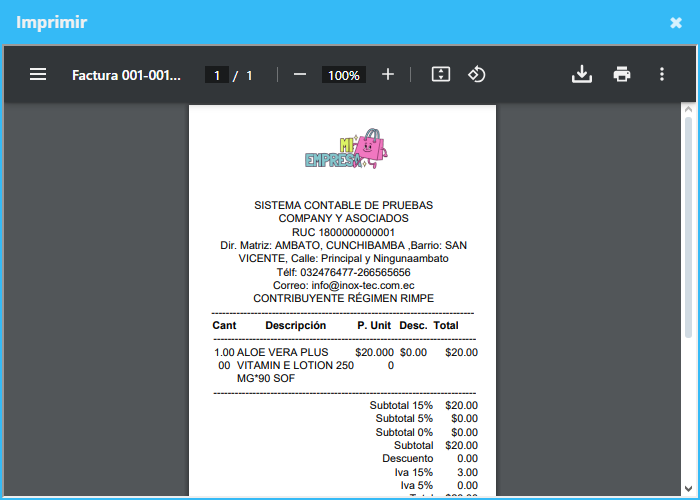Screen dimensions: 700x500
Task: Click the 100% zoom level field
Action: click(x=344, y=75)
